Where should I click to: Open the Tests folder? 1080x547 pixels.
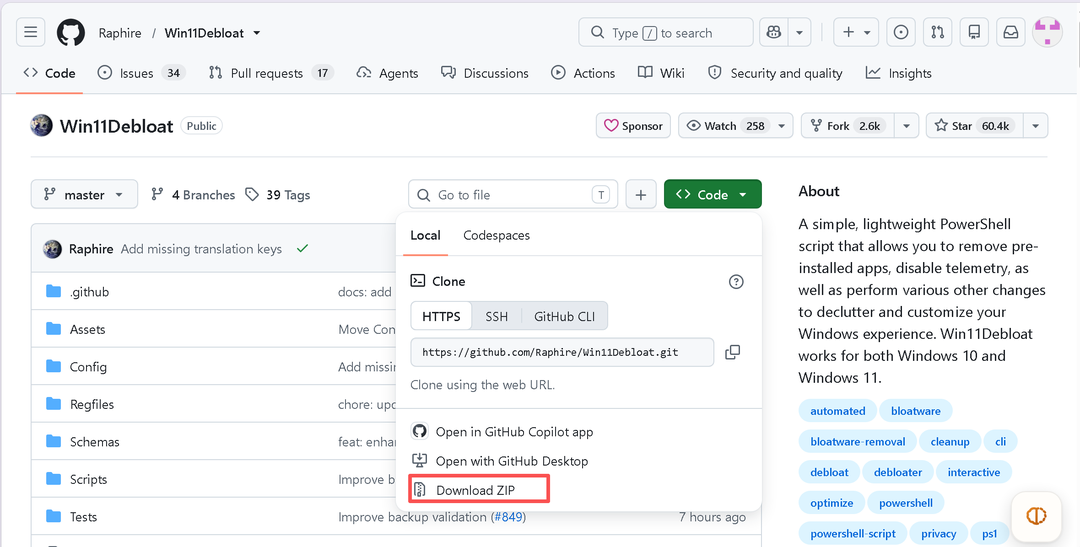pos(83,517)
